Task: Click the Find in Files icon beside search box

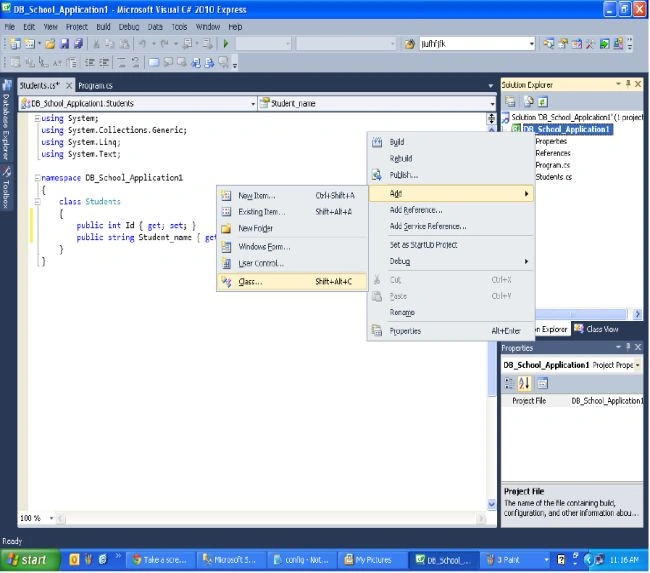Action: (x=410, y=44)
